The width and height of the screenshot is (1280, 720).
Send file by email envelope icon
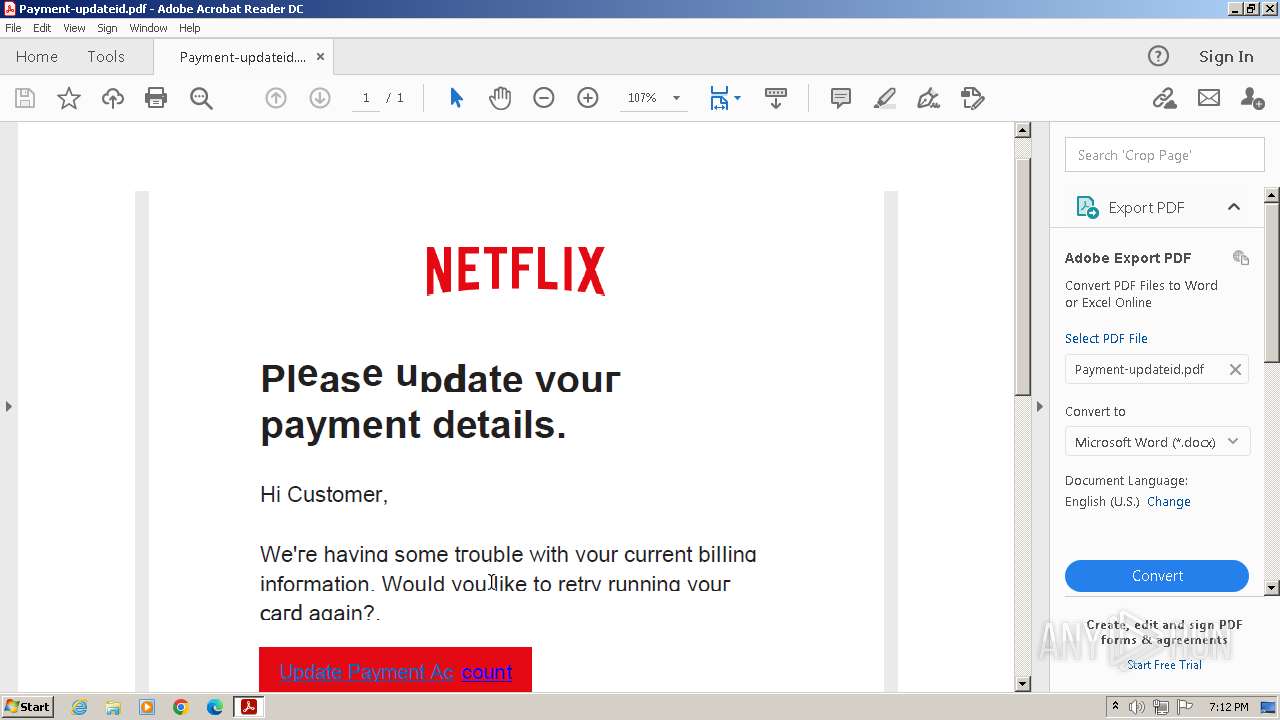point(1209,98)
